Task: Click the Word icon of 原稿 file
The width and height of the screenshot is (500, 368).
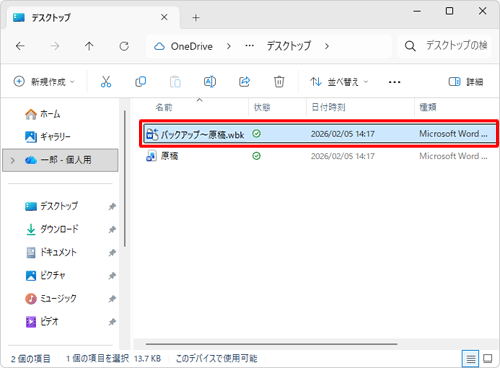Action: click(x=152, y=156)
